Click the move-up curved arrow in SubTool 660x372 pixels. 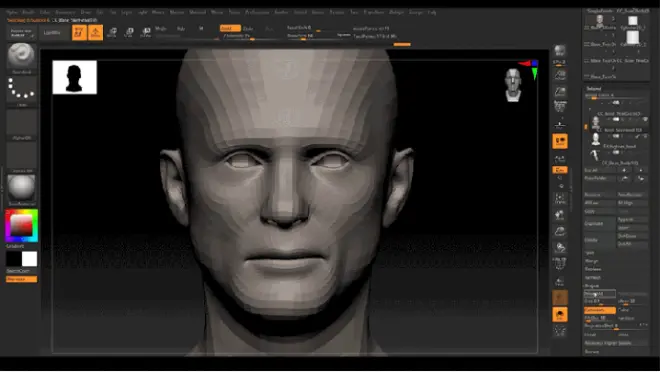(624, 178)
